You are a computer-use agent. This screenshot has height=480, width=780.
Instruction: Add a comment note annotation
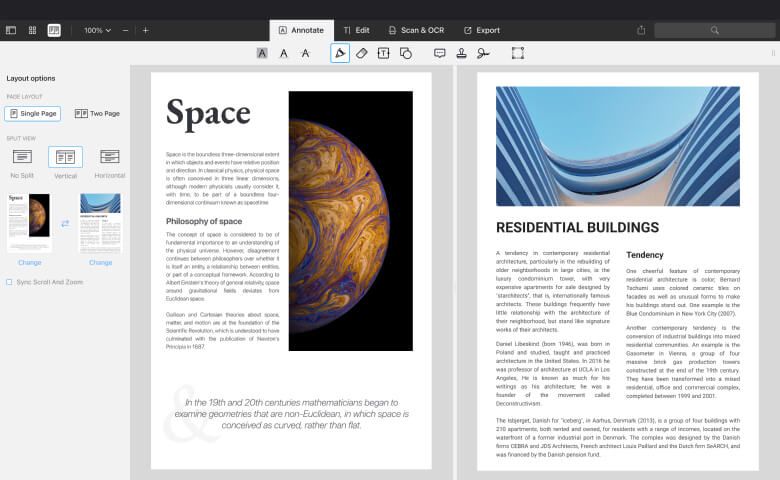439,53
